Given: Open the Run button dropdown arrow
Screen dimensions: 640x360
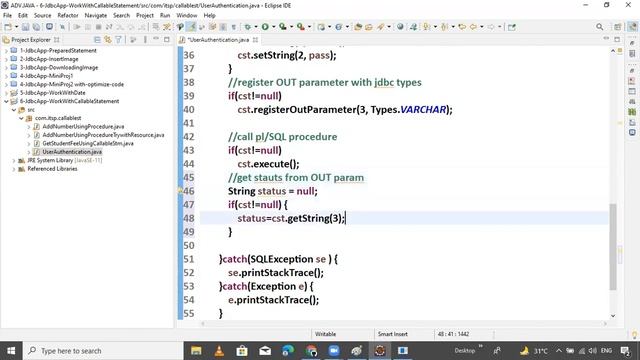Looking at the screenshot, I should [x=273, y=27].
